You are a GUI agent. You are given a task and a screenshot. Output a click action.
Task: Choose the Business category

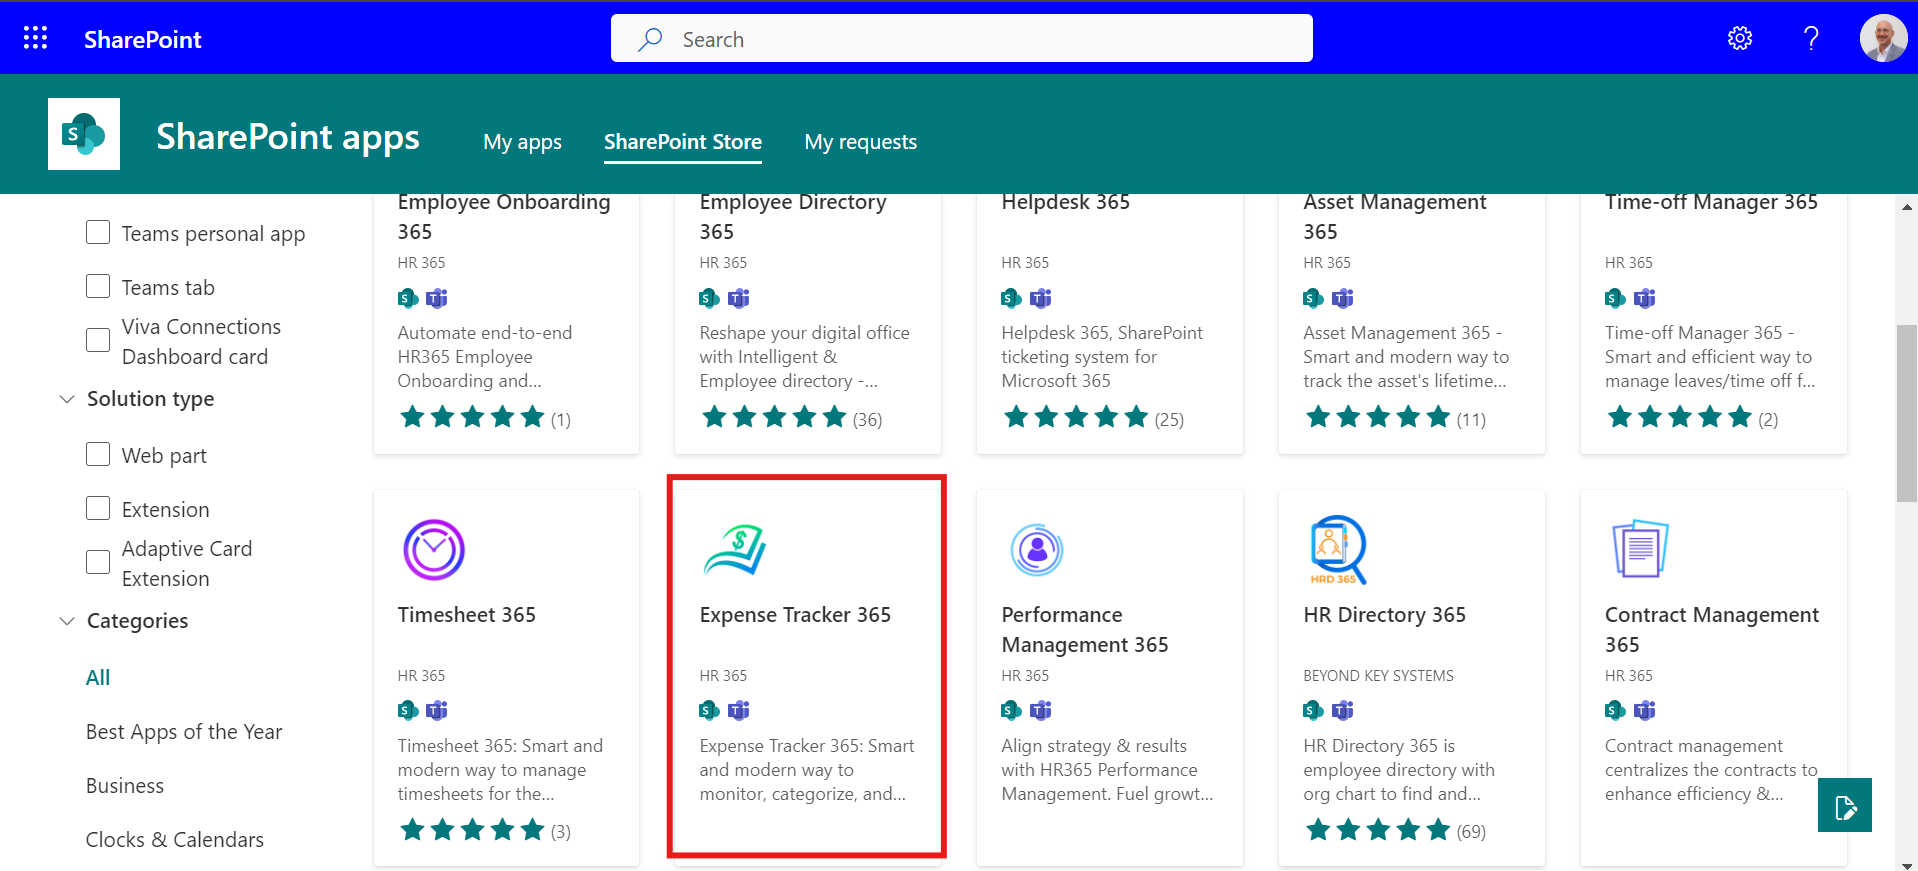(125, 785)
